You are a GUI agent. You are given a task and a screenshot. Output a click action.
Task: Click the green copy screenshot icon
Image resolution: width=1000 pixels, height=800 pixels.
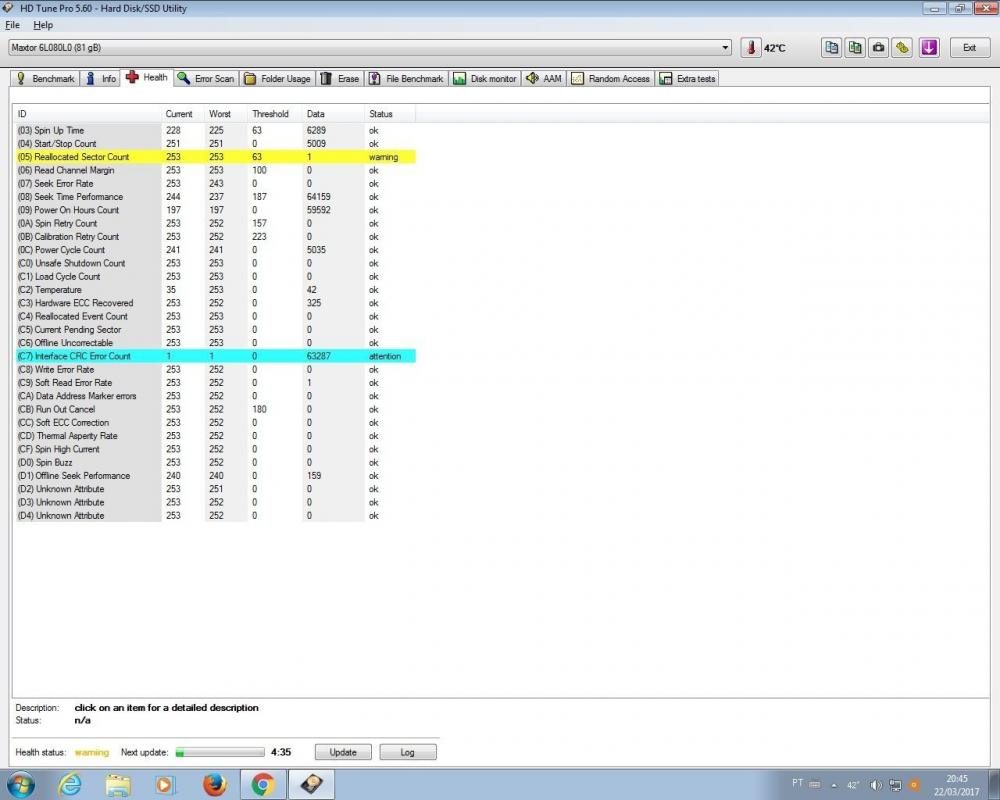click(855, 47)
